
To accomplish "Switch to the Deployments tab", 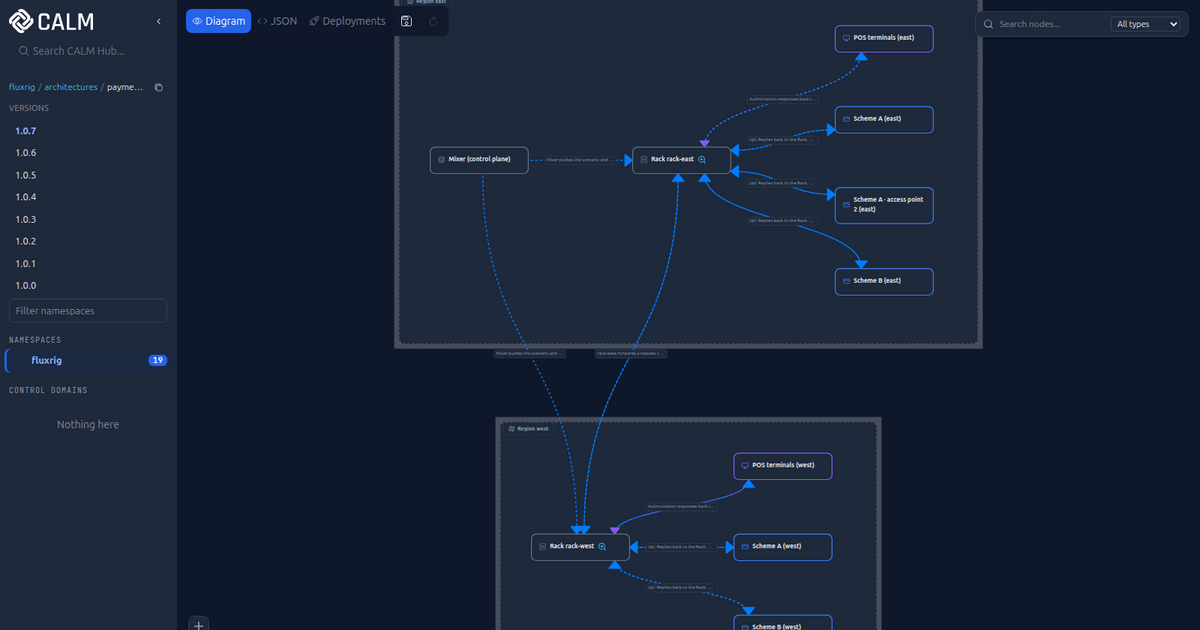I will (x=347, y=21).
